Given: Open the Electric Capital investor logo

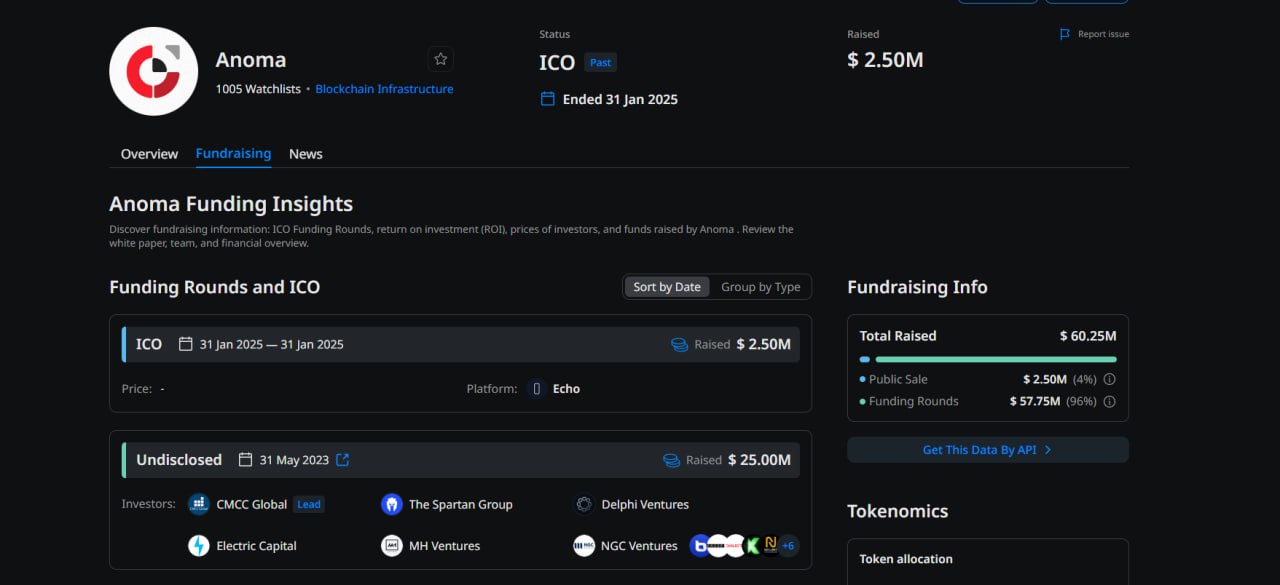Looking at the screenshot, I should tap(199, 546).
